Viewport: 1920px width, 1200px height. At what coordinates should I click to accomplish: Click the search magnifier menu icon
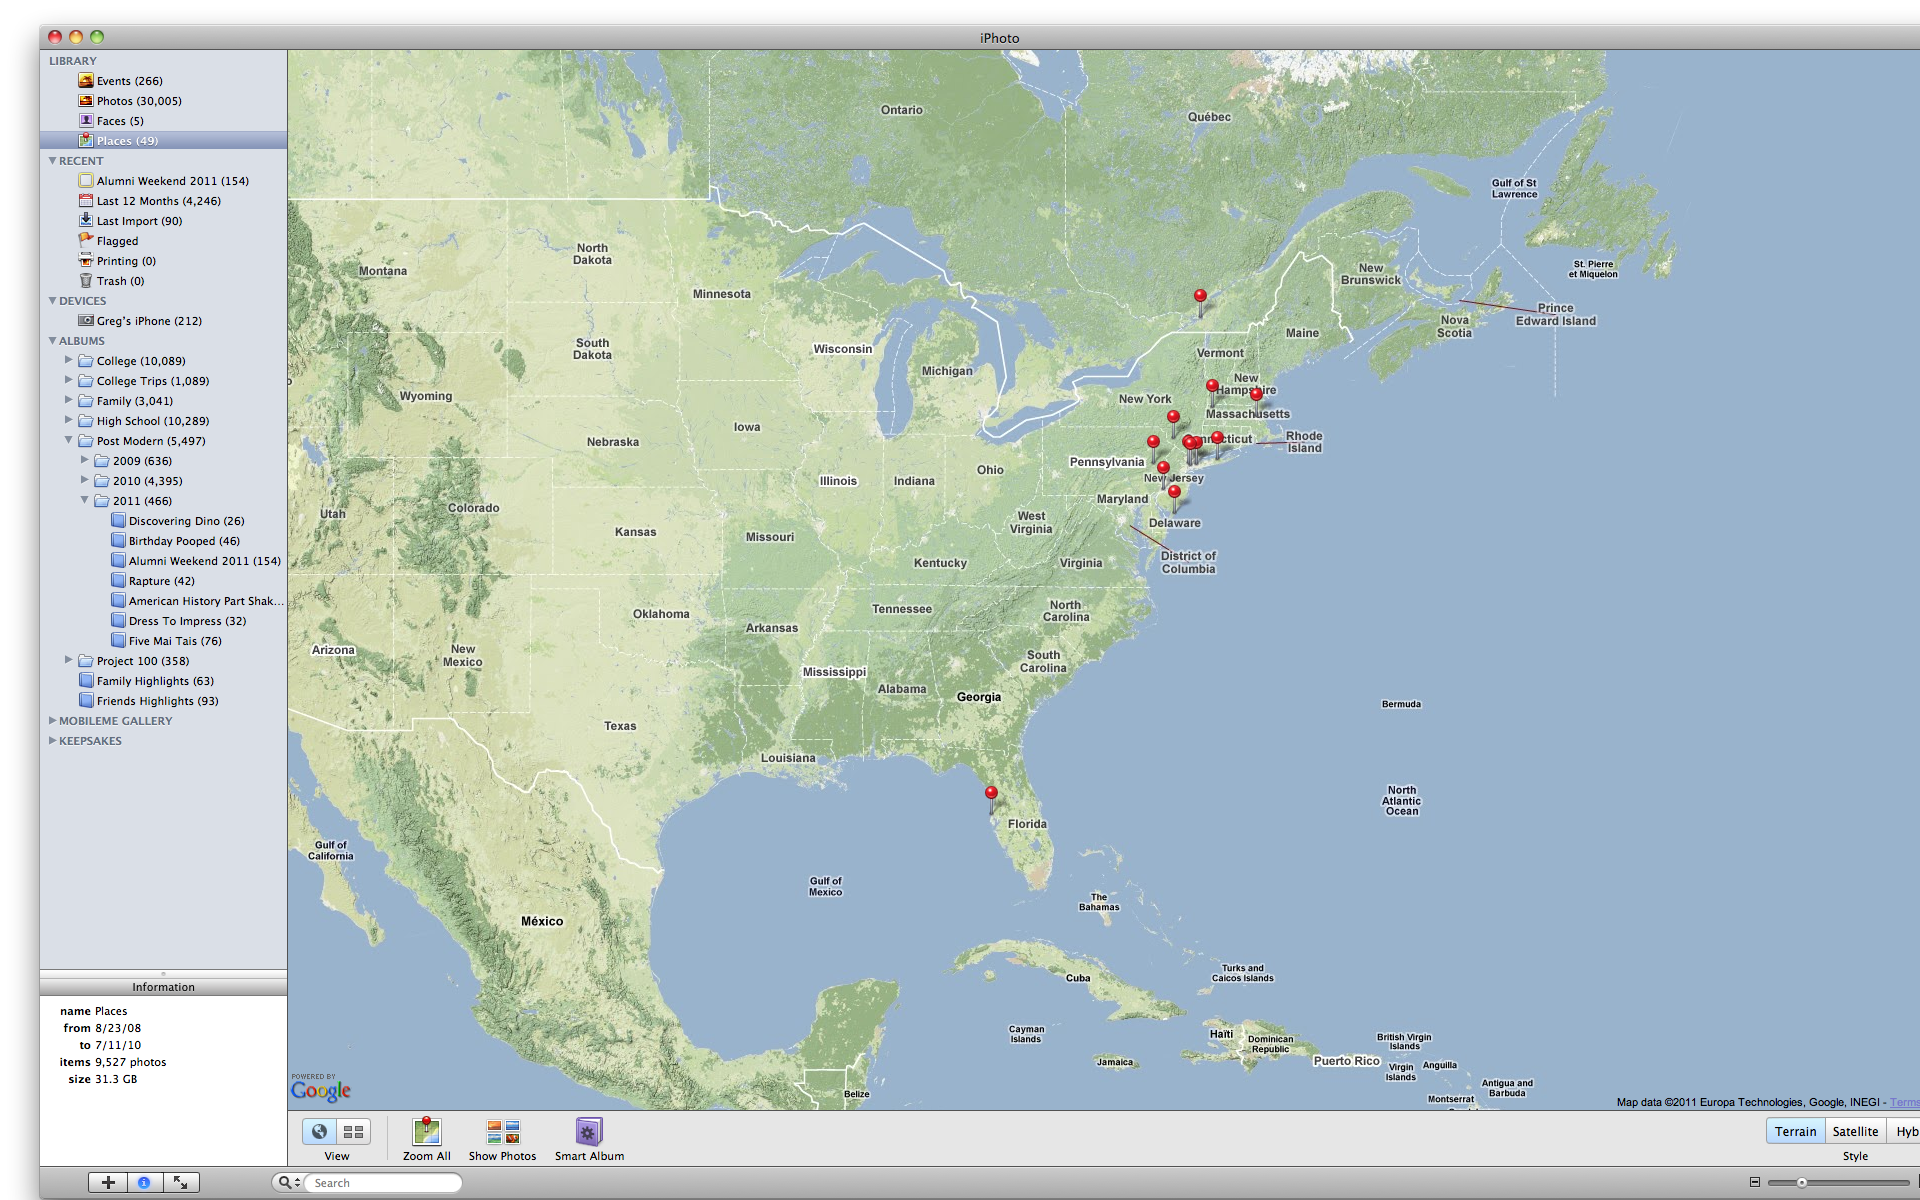pyautogui.click(x=288, y=1183)
